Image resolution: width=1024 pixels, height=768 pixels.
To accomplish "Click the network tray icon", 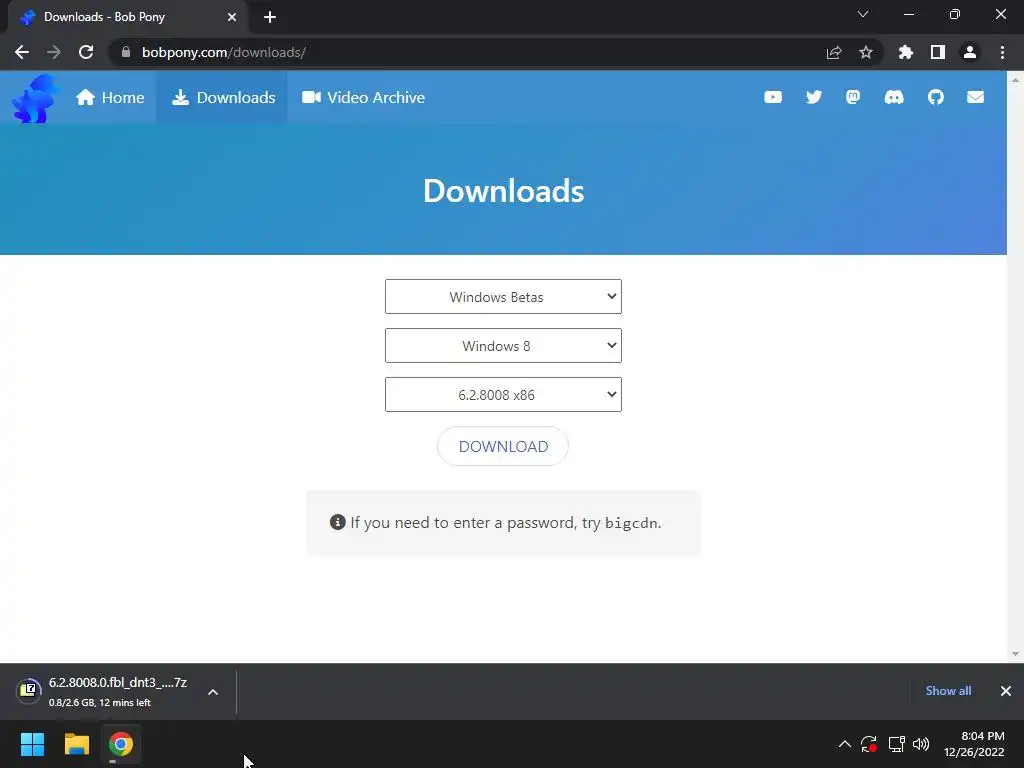I will [896, 744].
